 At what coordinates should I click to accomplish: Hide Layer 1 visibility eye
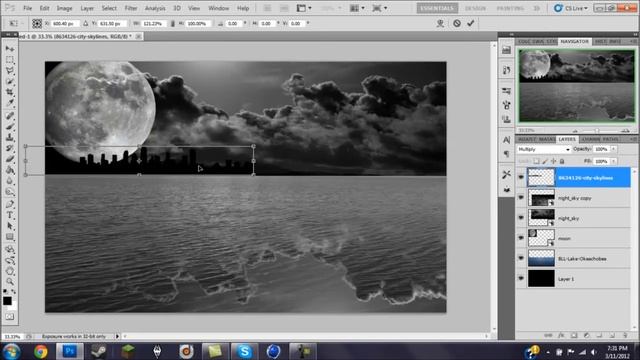coord(521,278)
